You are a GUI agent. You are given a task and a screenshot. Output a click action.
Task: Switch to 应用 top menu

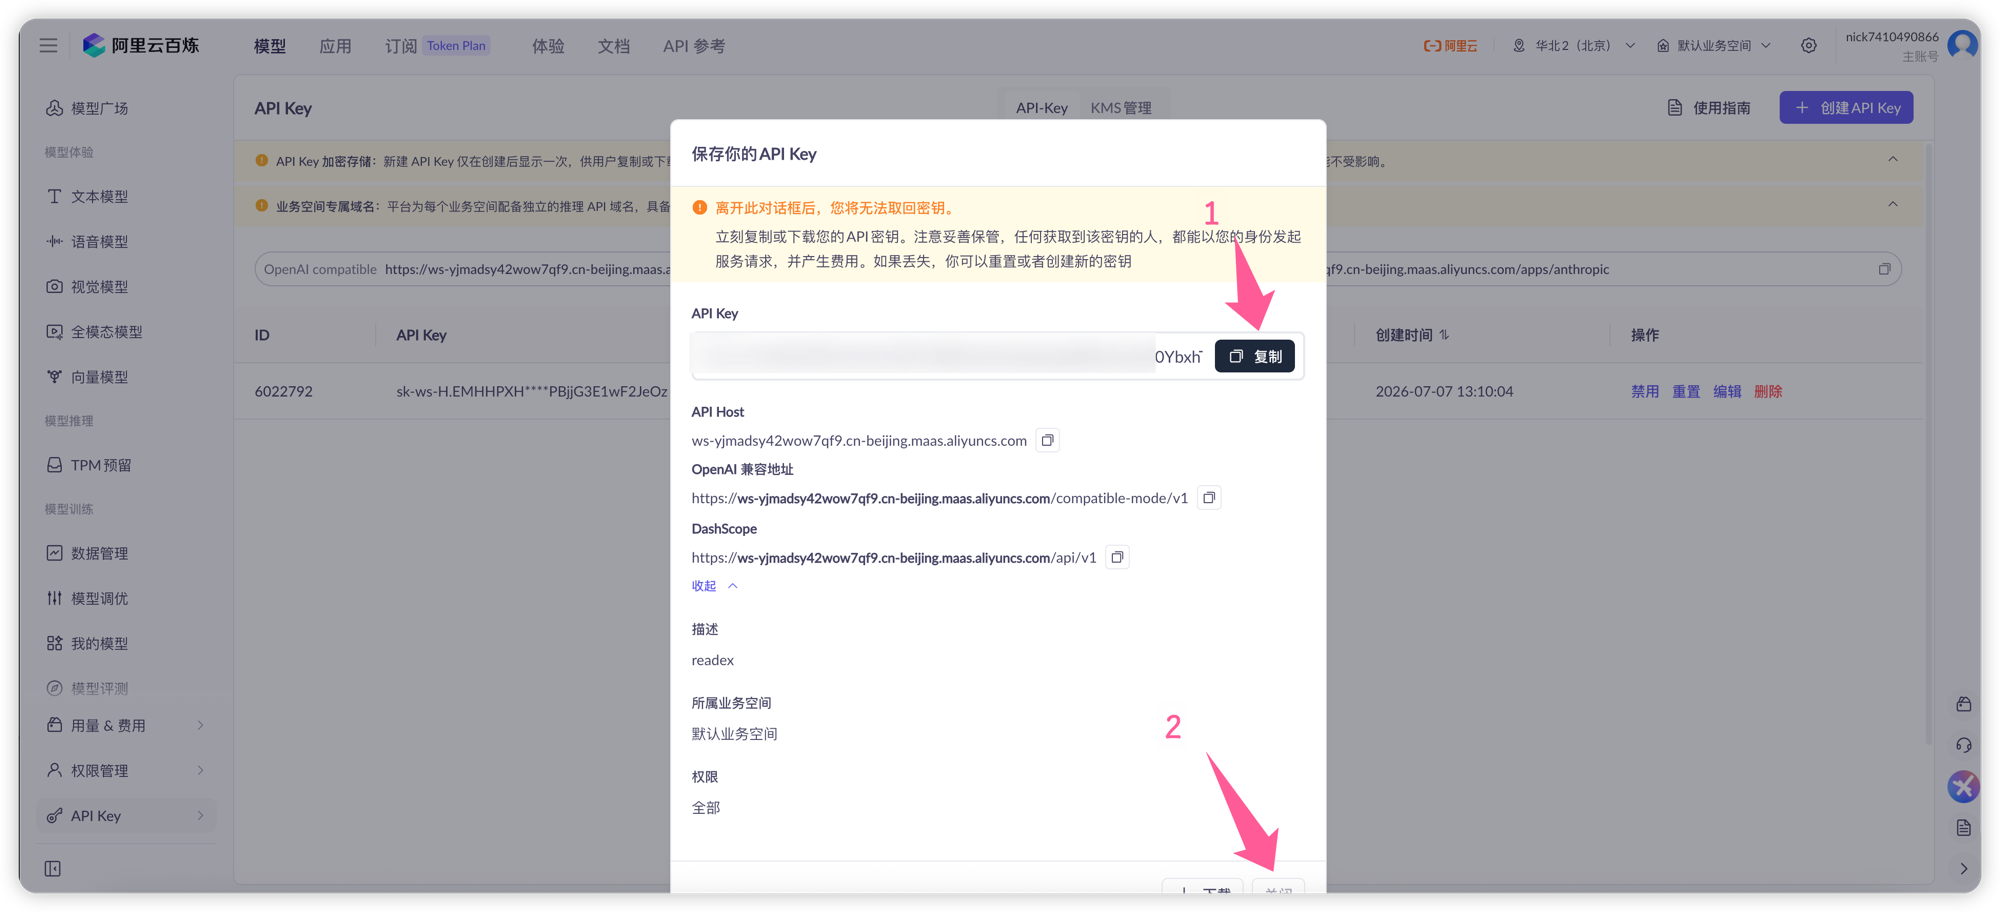335,46
